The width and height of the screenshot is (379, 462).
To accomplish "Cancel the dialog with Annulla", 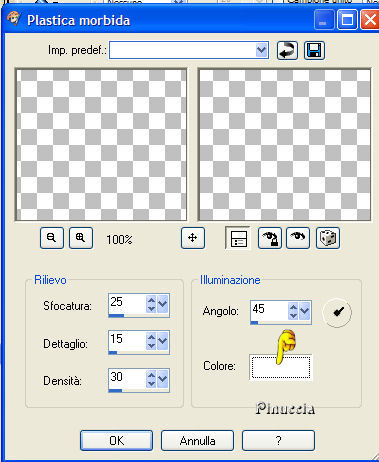I will 197,441.
